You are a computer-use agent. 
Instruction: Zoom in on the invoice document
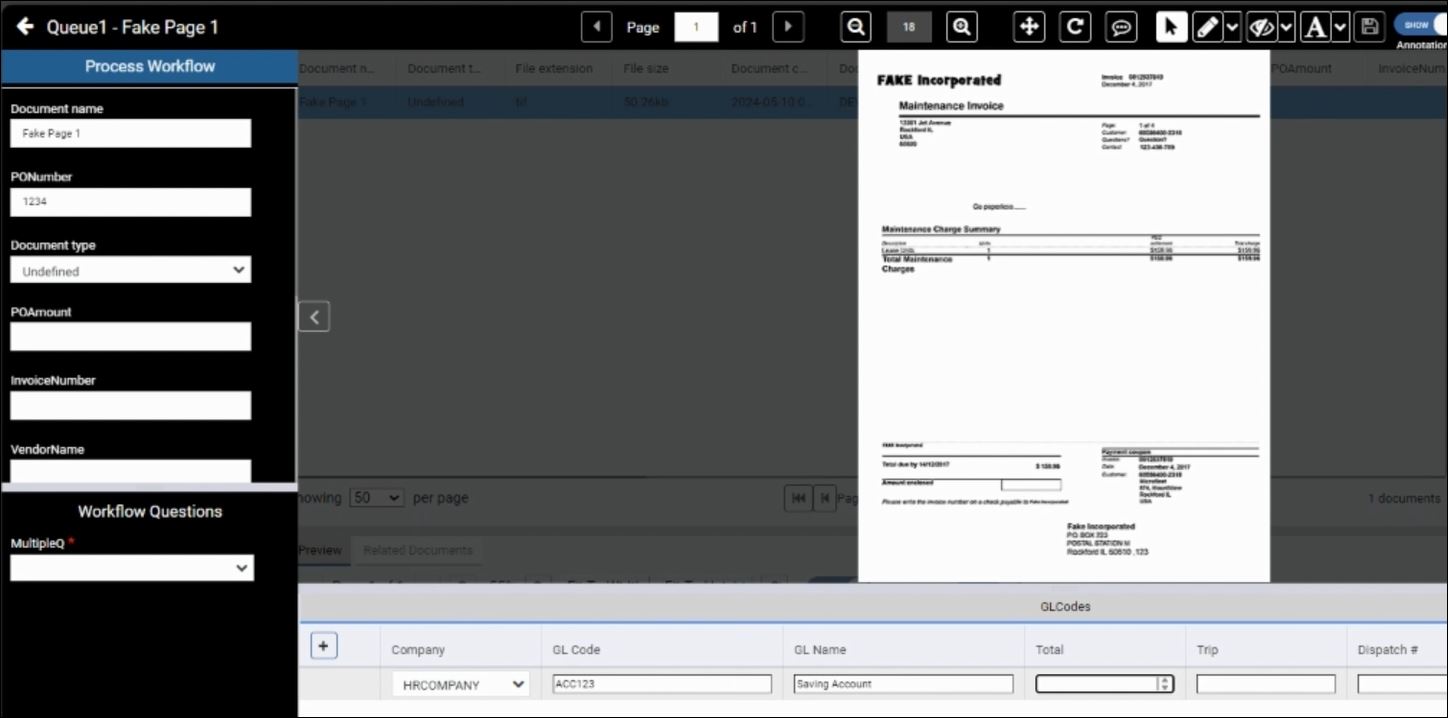962,27
